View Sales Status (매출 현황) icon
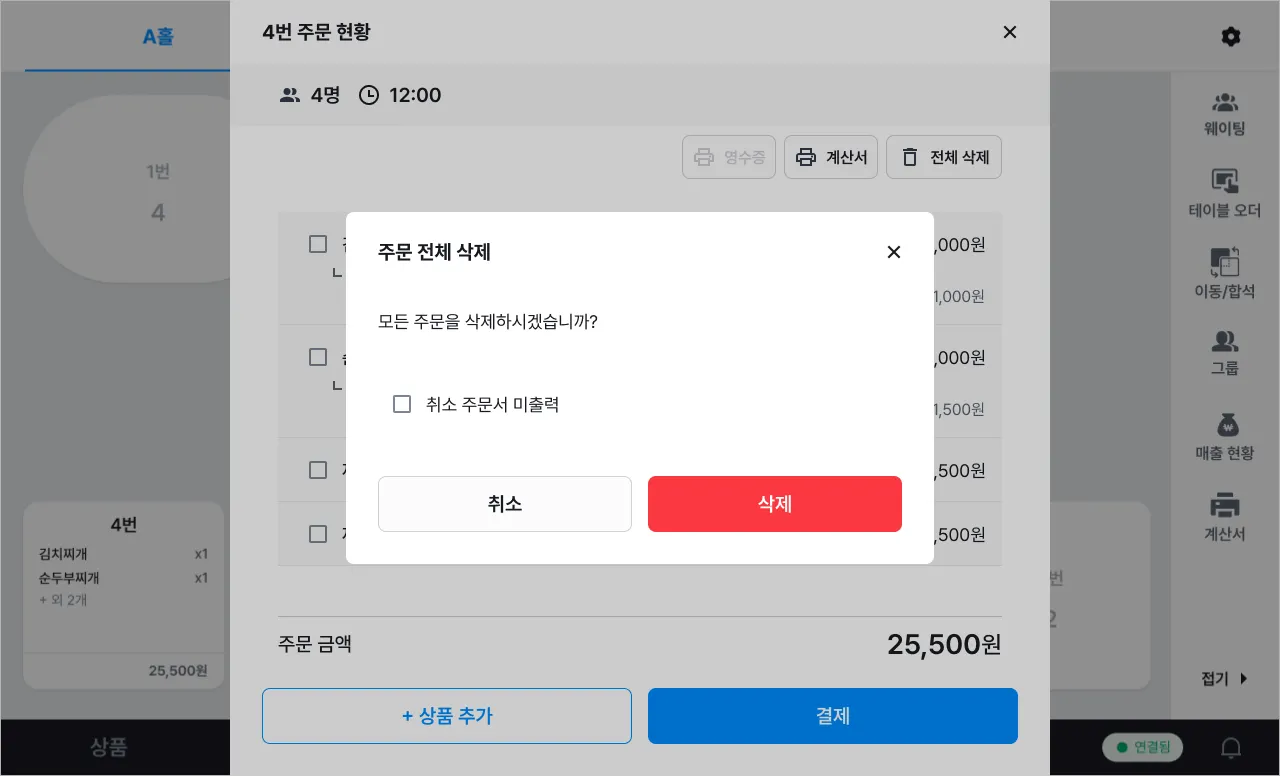This screenshot has width=1280, height=776. coord(1224,426)
